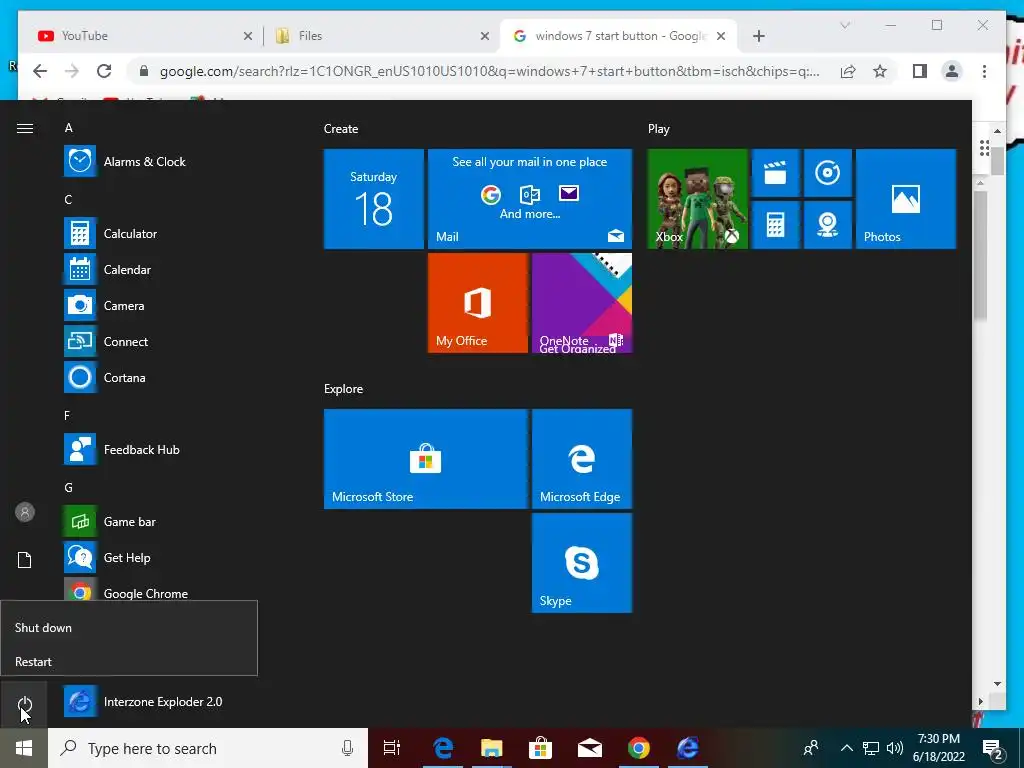Screen dimensions: 1024x768
Task: Open the Xbox tile
Action: coord(697,199)
